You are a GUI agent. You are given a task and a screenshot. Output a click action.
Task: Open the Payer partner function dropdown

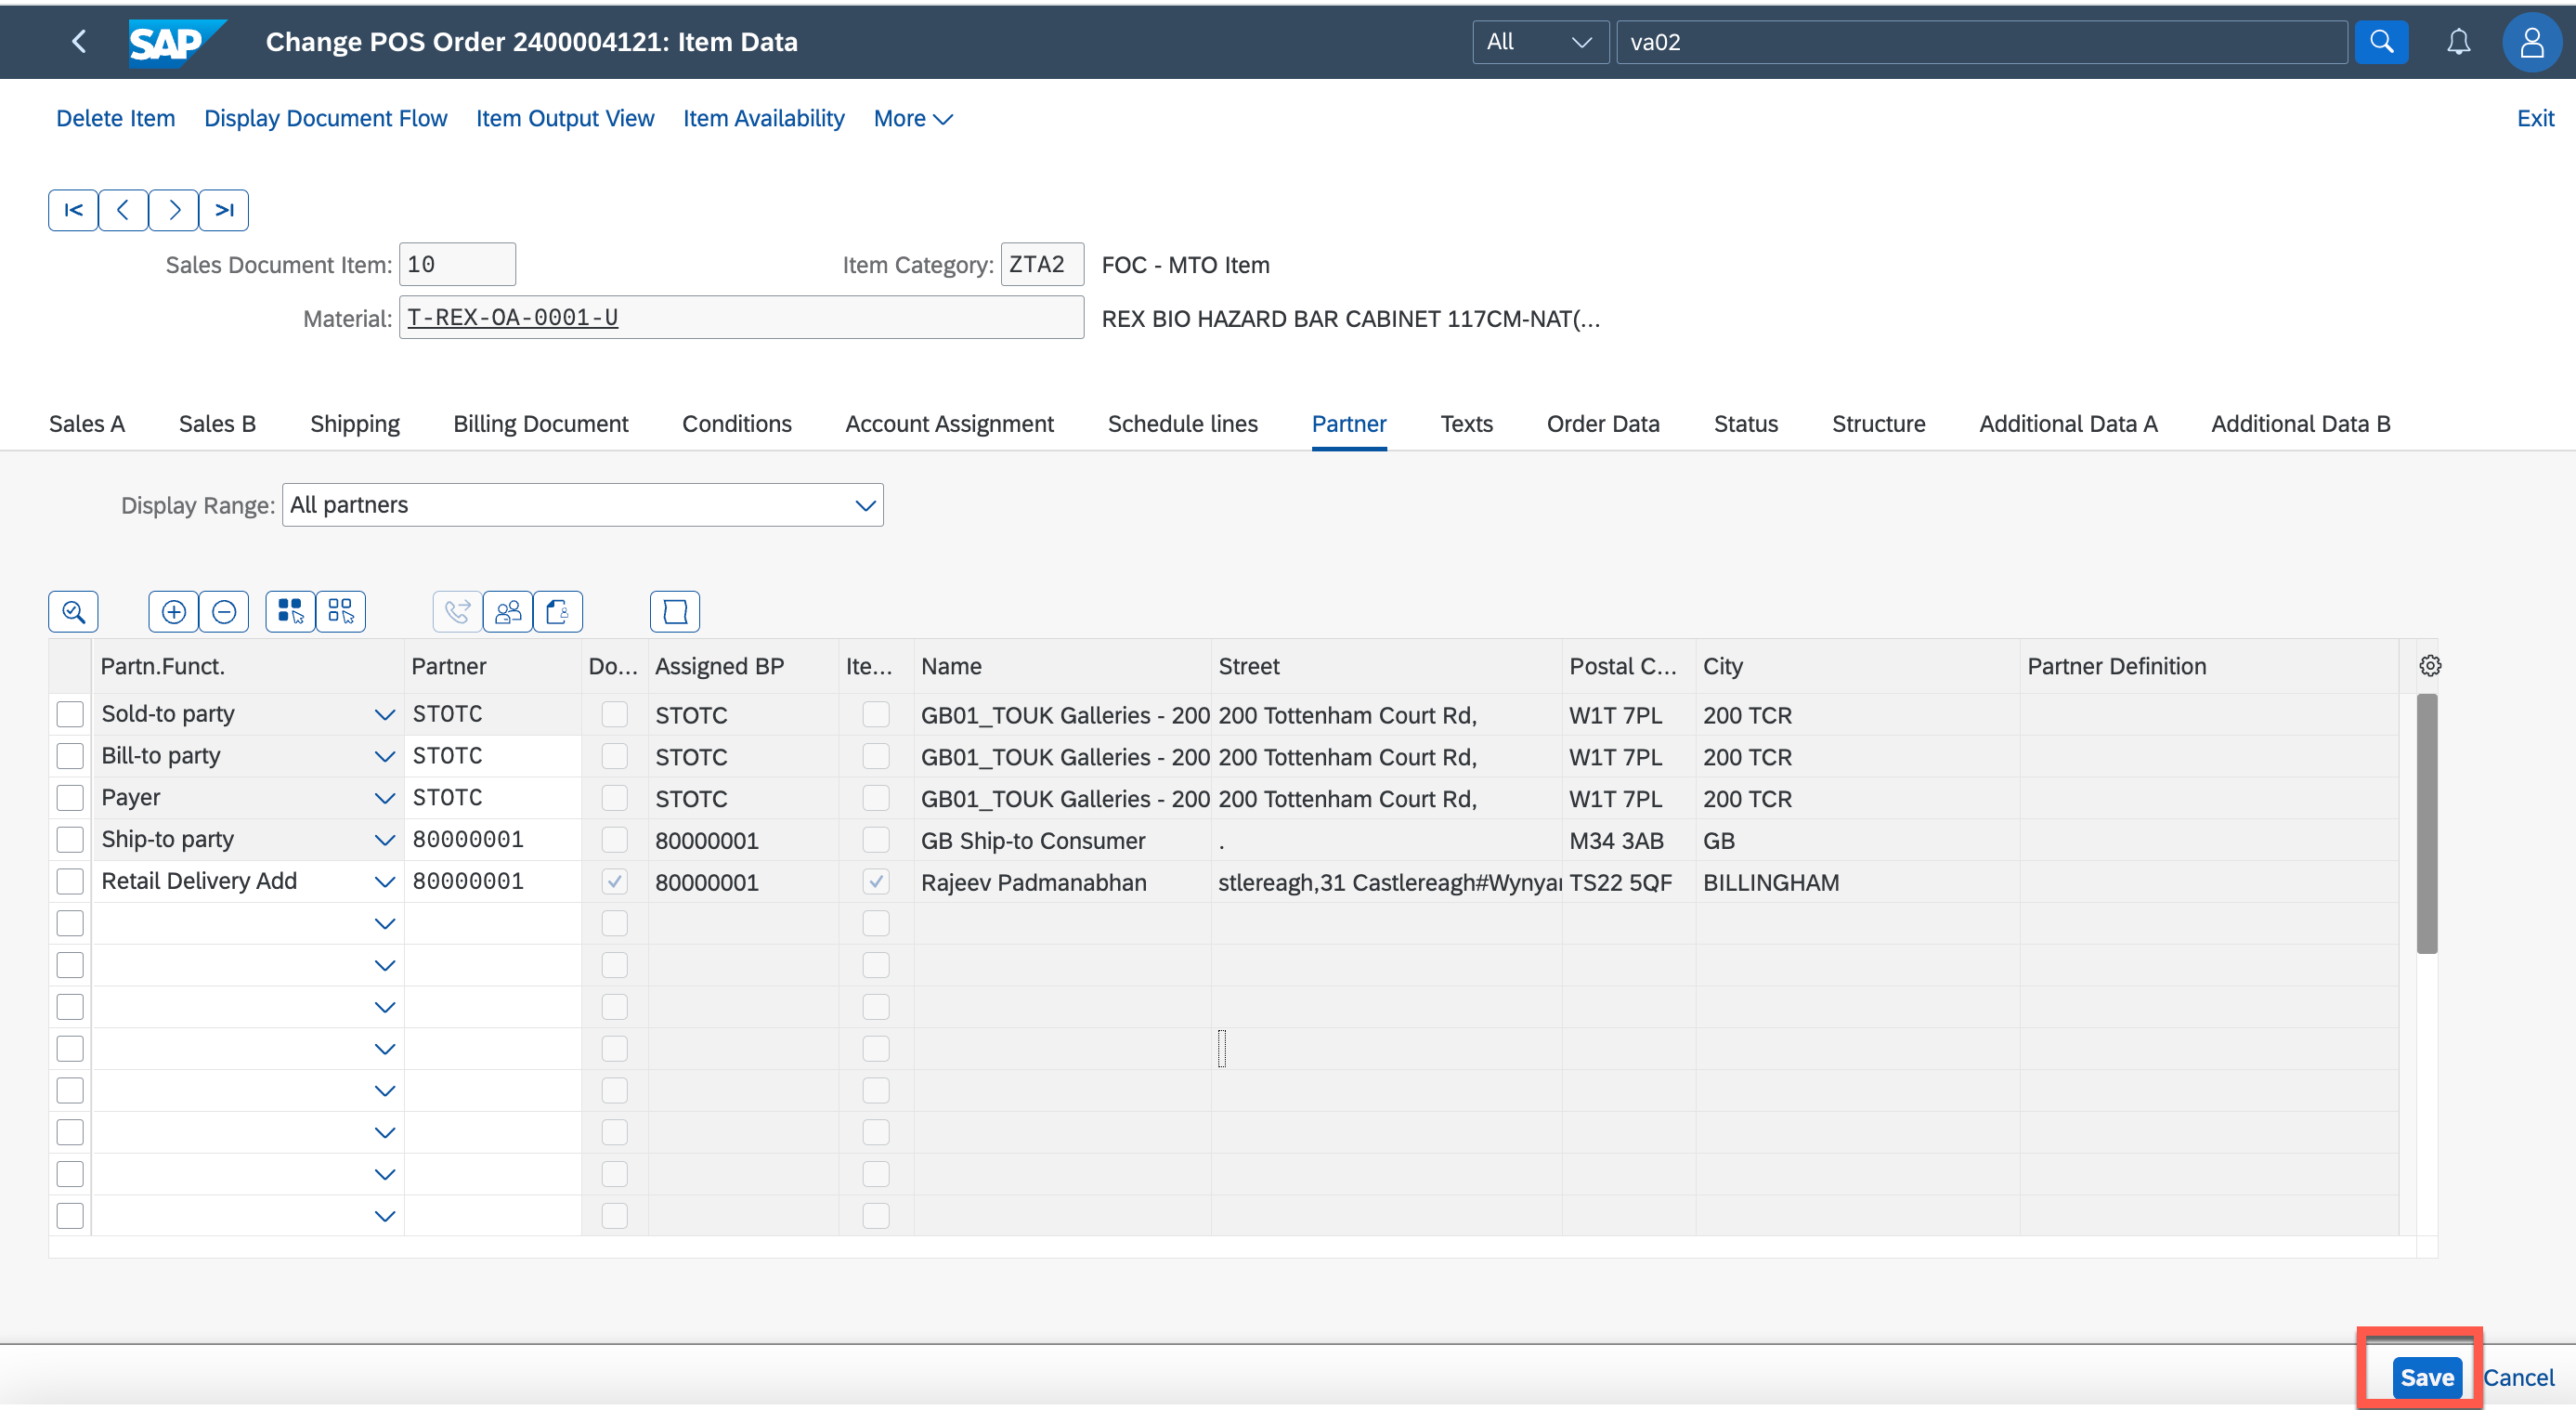(384, 798)
